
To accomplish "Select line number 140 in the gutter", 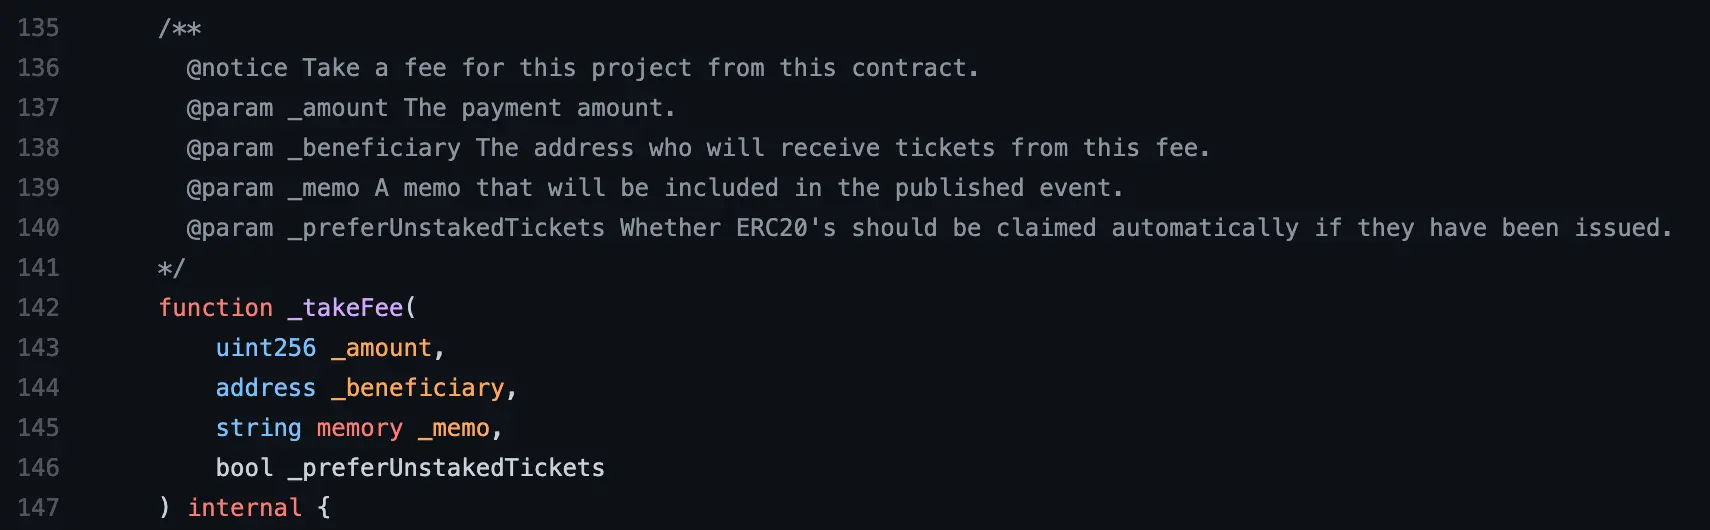I will click(x=38, y=228).
